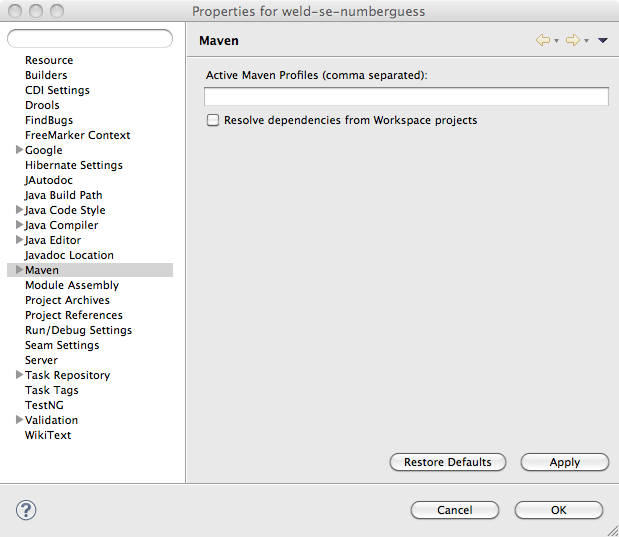Viewport: 619px width, 537px height.
Task: Expand the Google tree node
Action: (x=19, y=150)
